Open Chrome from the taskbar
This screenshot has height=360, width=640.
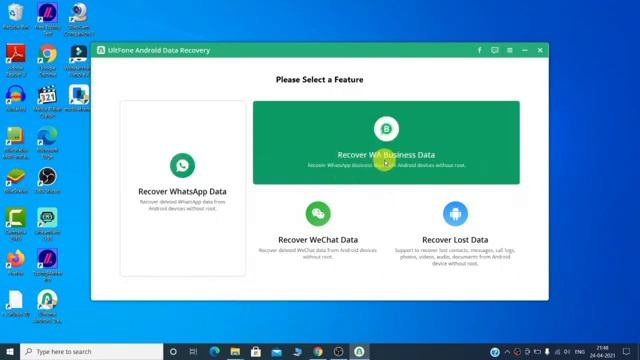tap(318, 351)
